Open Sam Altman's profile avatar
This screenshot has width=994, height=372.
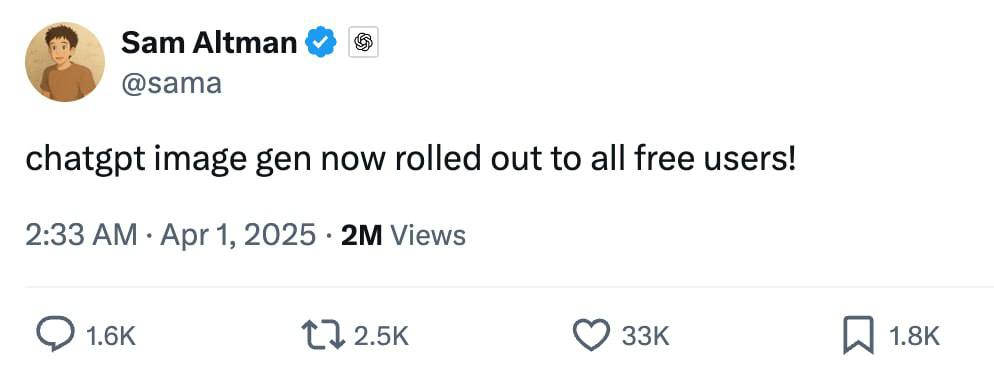(65, 62)
